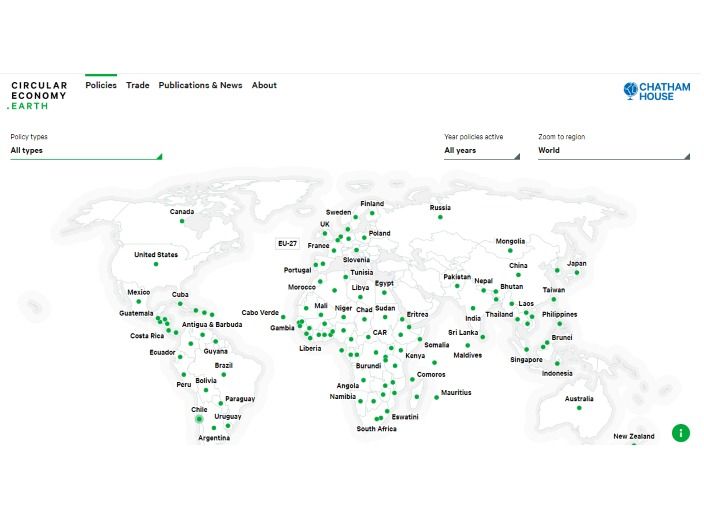Screen dimensions: 704x528
Task: Click the Paraguay label
Action: 240,399
